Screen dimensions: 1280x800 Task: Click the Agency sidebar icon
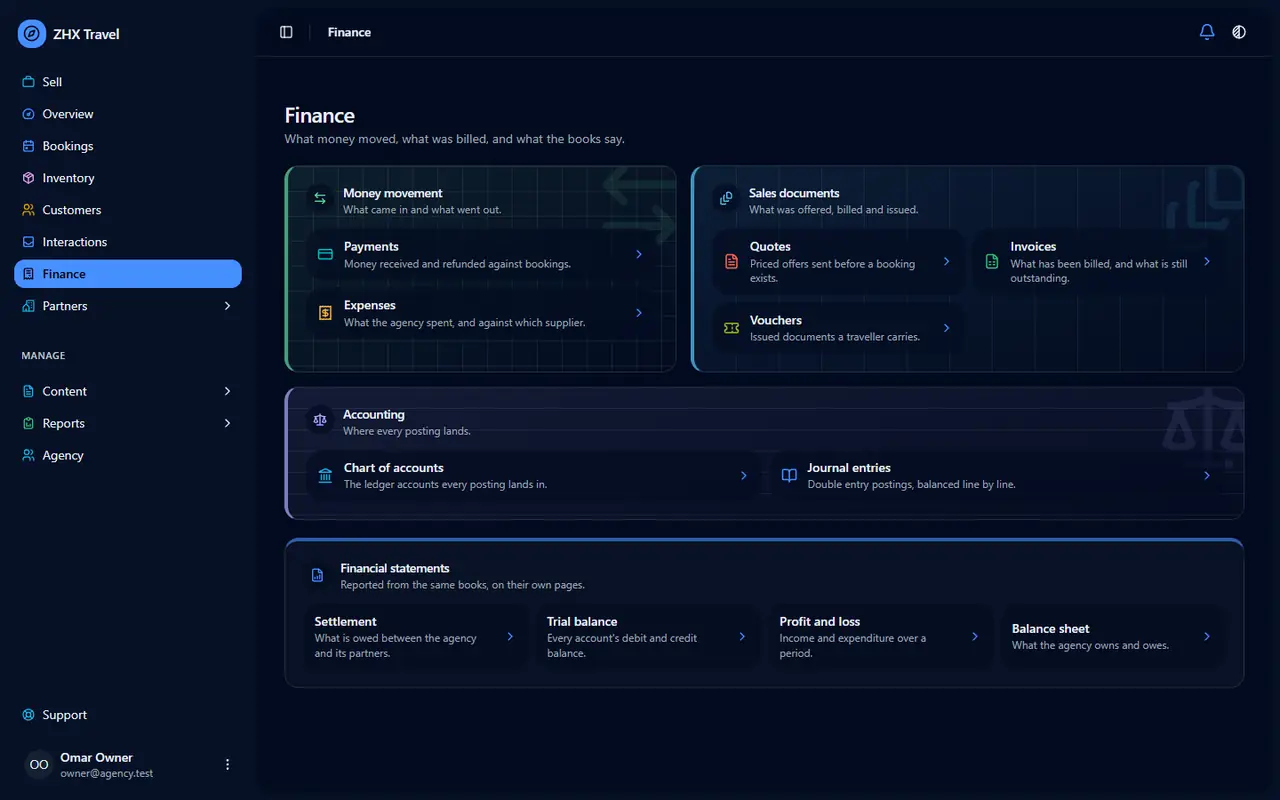coord(29,455)
